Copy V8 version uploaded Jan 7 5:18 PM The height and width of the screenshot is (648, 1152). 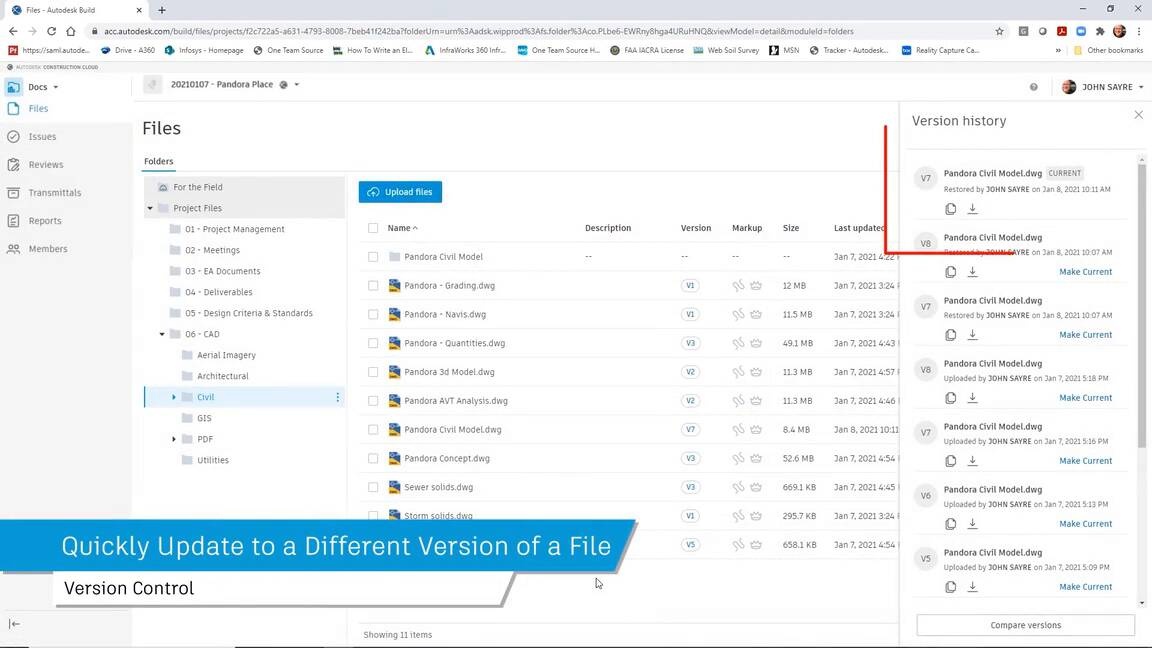(x=951, y=397)
